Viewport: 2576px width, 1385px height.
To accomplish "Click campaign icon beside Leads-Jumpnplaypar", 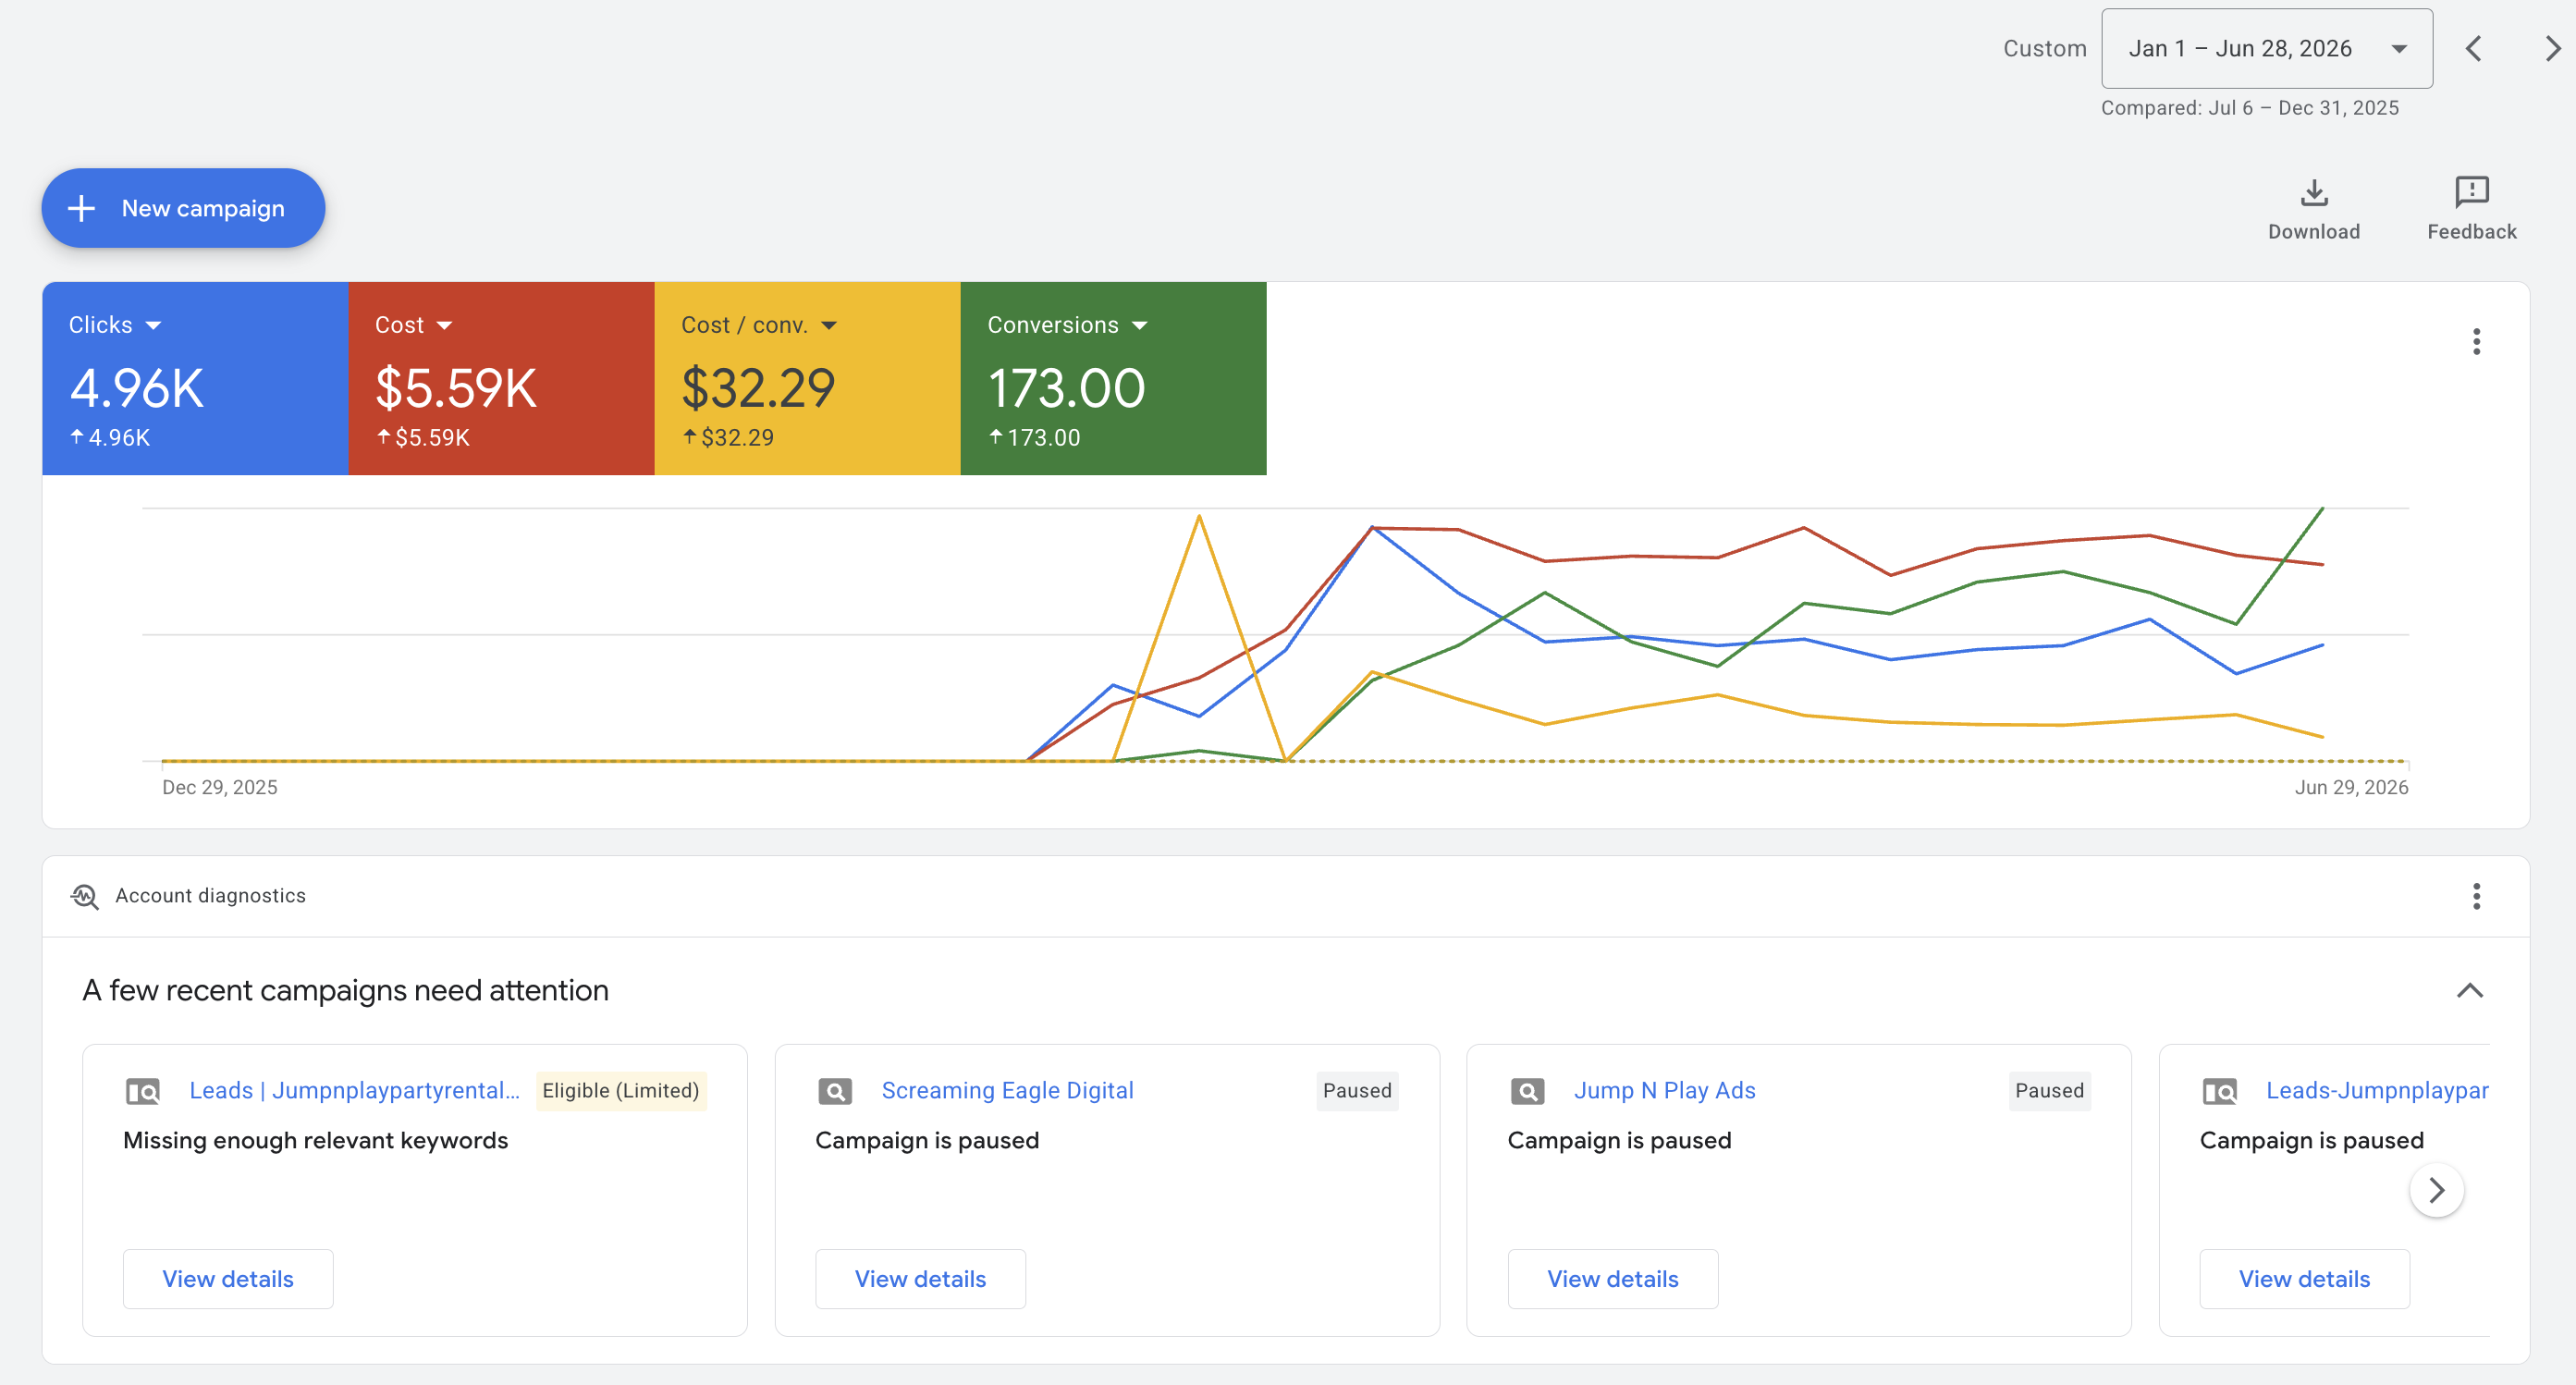I will tap(2219, 1091).
